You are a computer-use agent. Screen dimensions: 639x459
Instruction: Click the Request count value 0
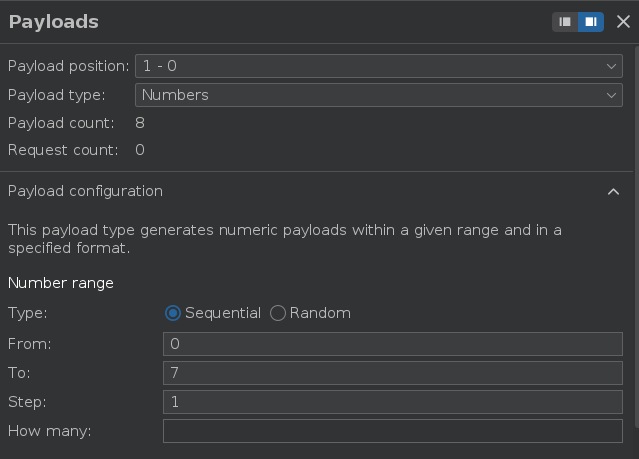[x=140, y=150]
